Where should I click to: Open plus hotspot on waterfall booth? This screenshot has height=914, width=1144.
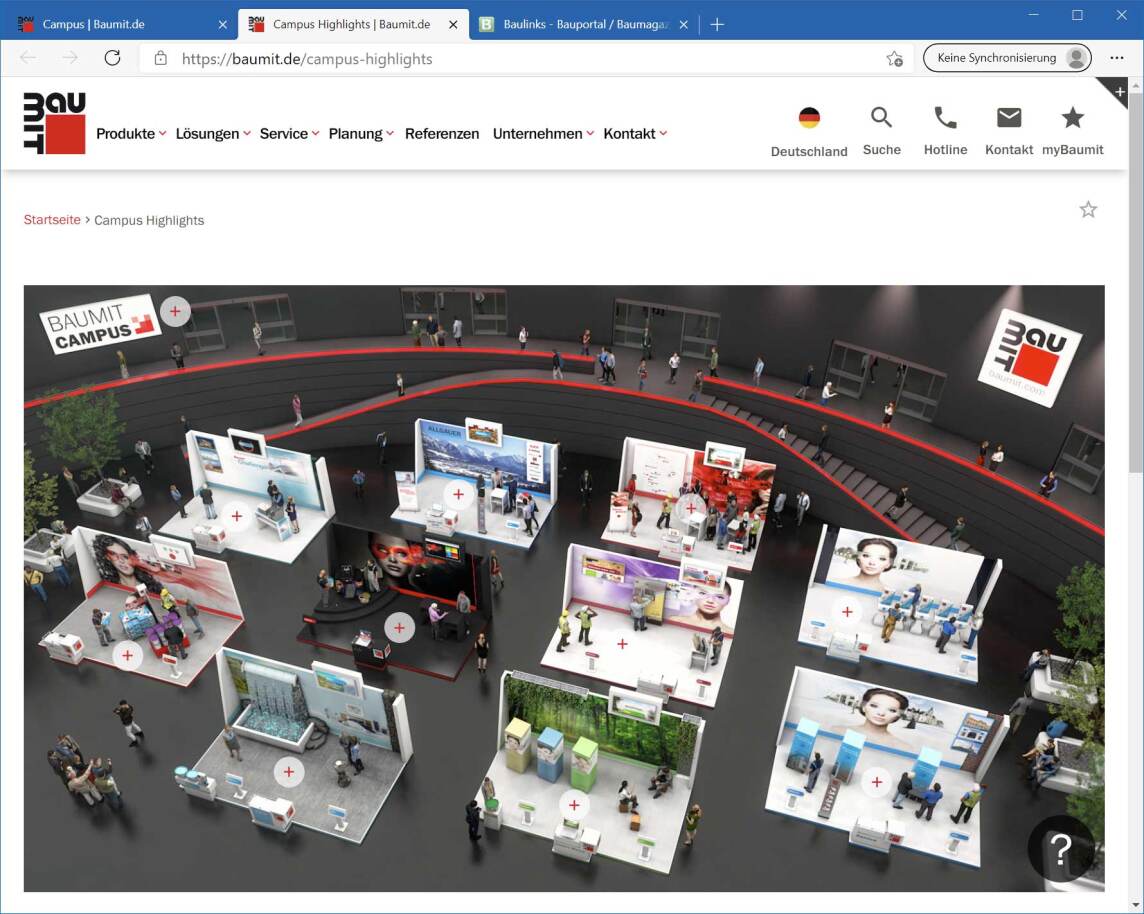pos(289,772)
